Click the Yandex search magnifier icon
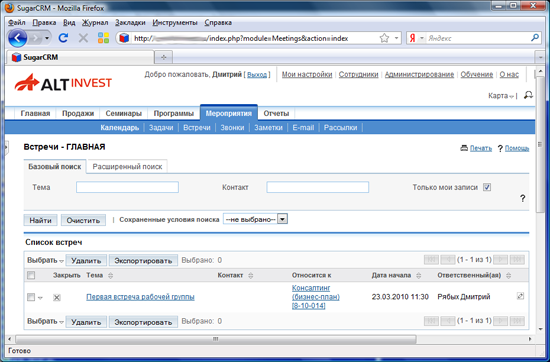Viewport: 550px width, 362px height. (535, 38)
